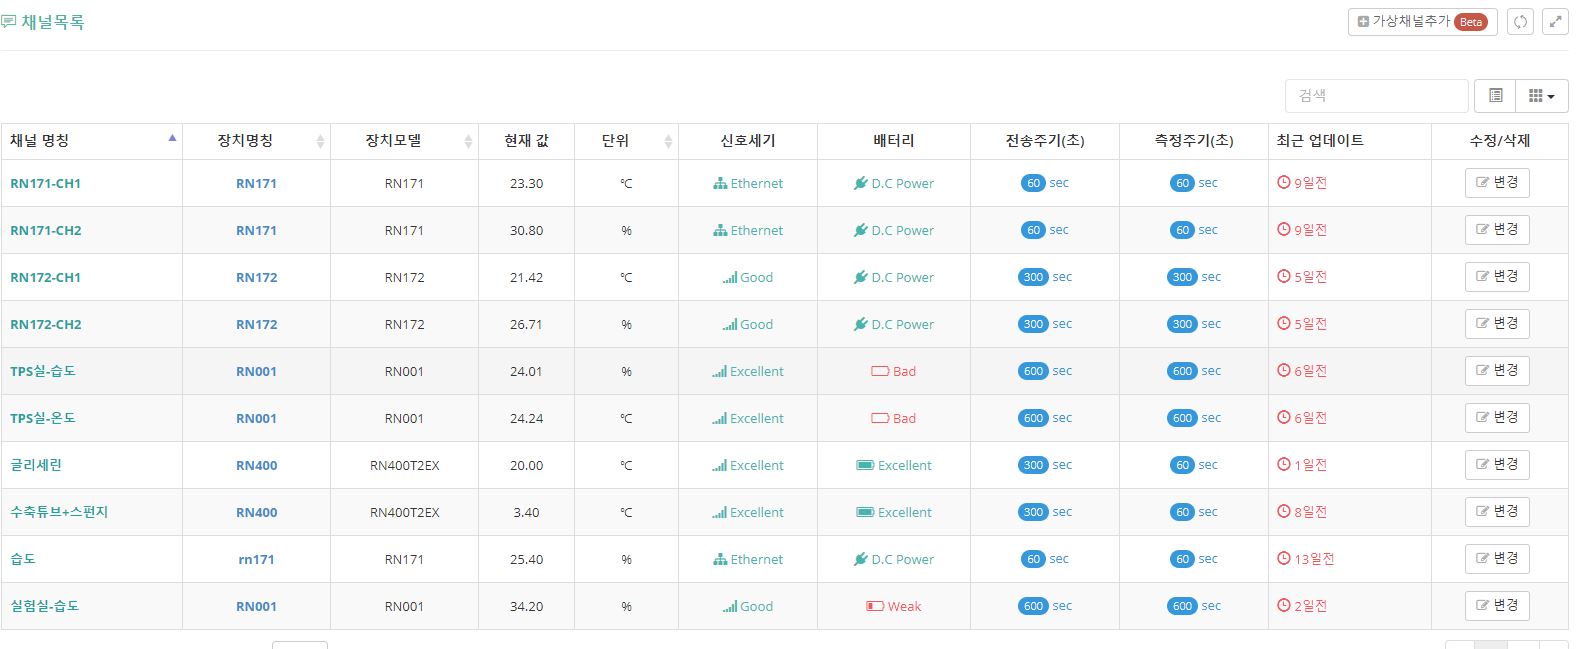The height and width of the screenshot is (649, 1576).
Task: Sort by 채널 명칭 column header
Action: [92, 141]
